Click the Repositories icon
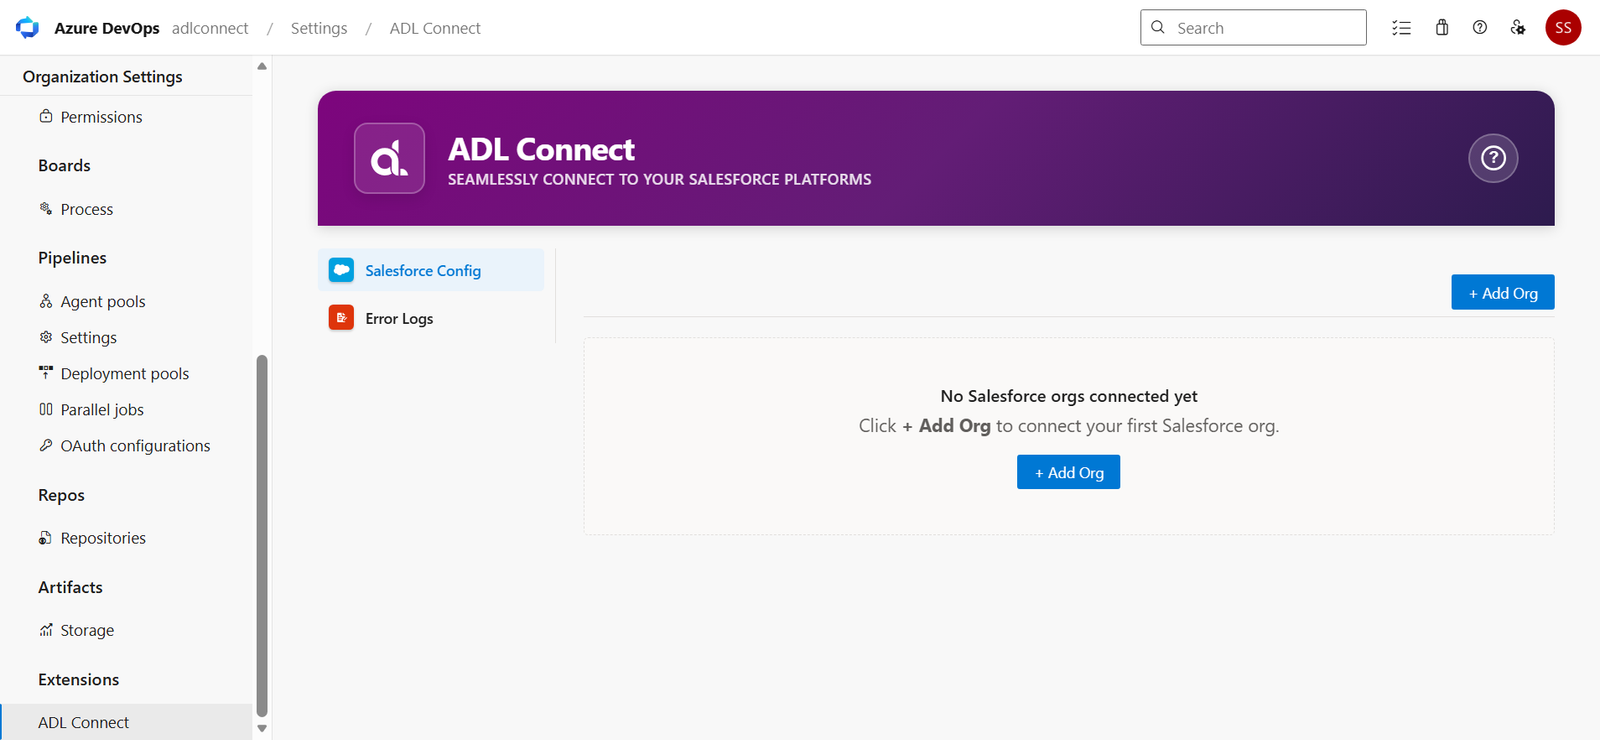 tap(46, 538)
